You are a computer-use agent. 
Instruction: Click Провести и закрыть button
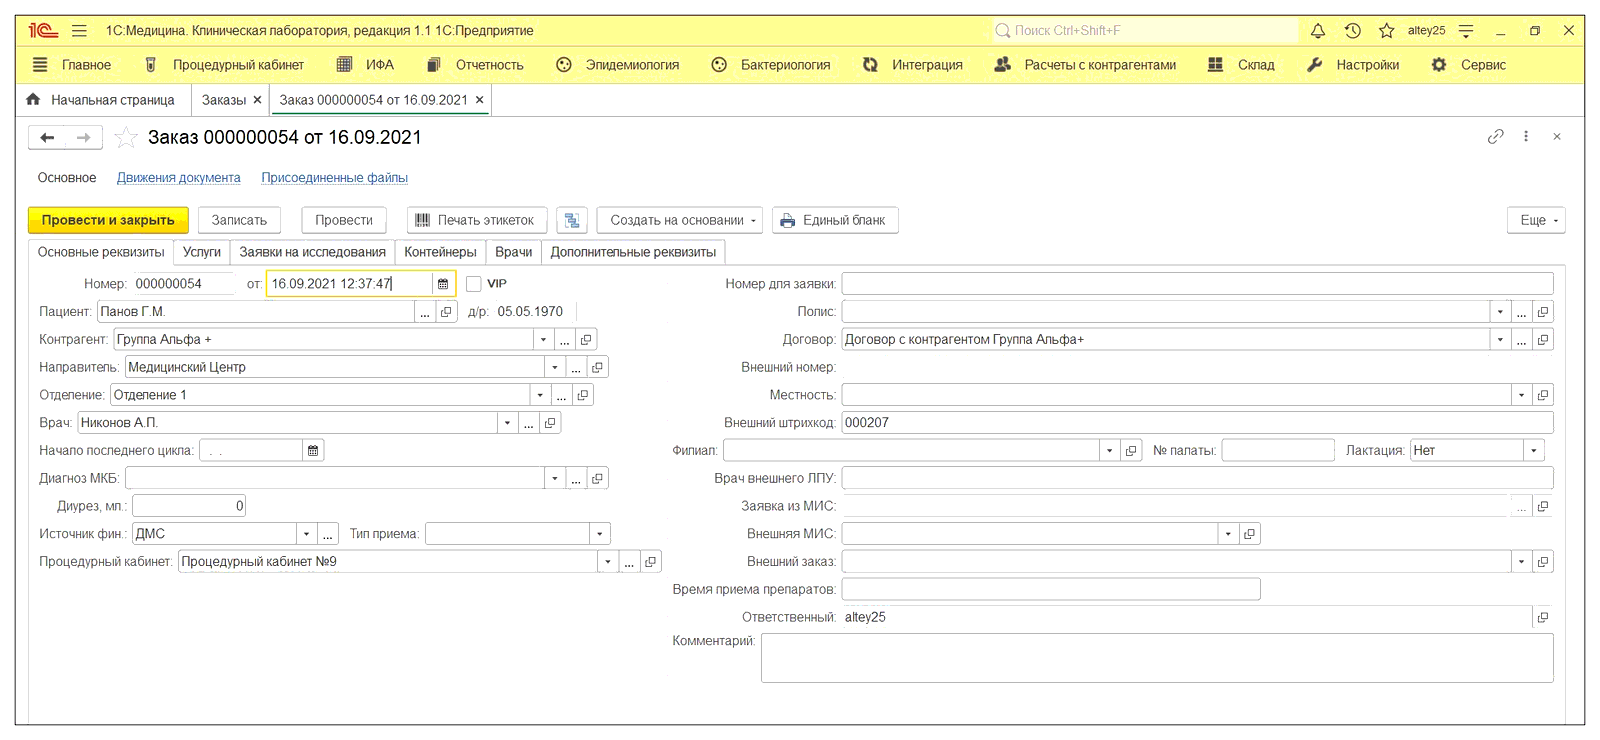coord(108,220)
